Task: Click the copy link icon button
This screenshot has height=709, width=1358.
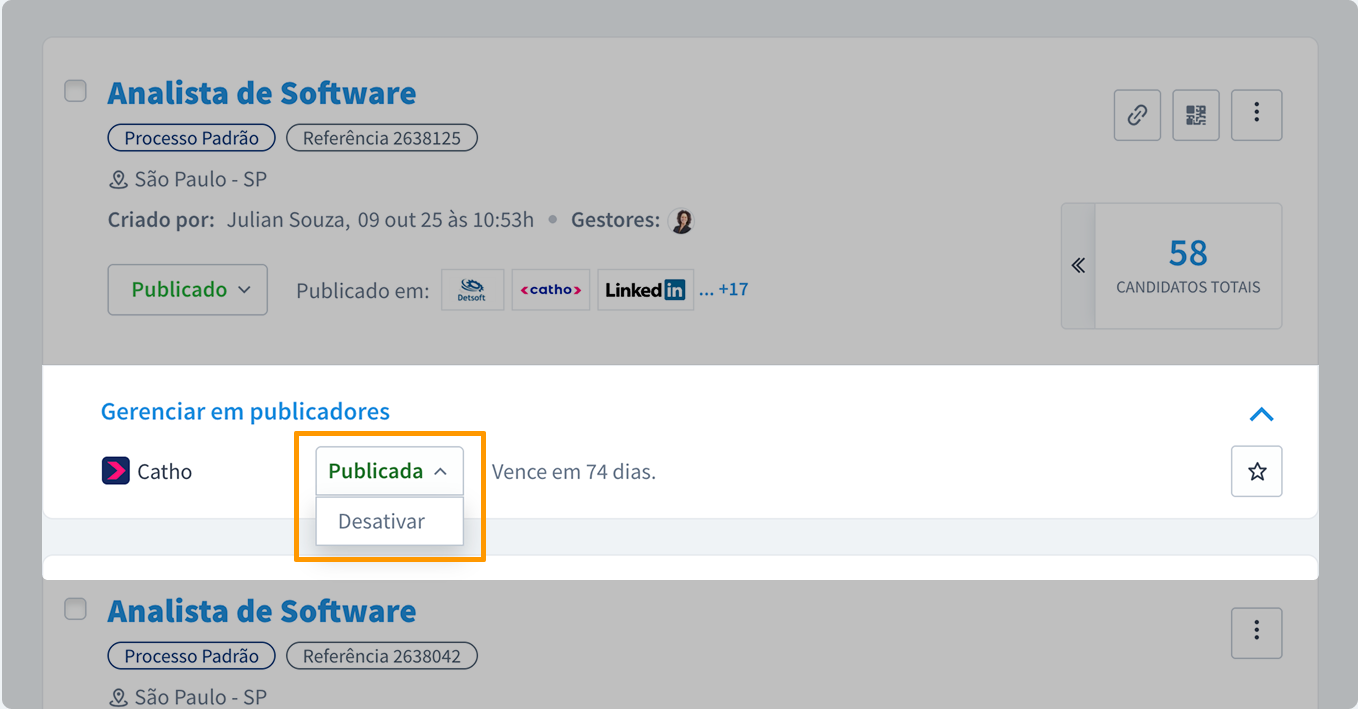Action: click(x=1137, y=115)
